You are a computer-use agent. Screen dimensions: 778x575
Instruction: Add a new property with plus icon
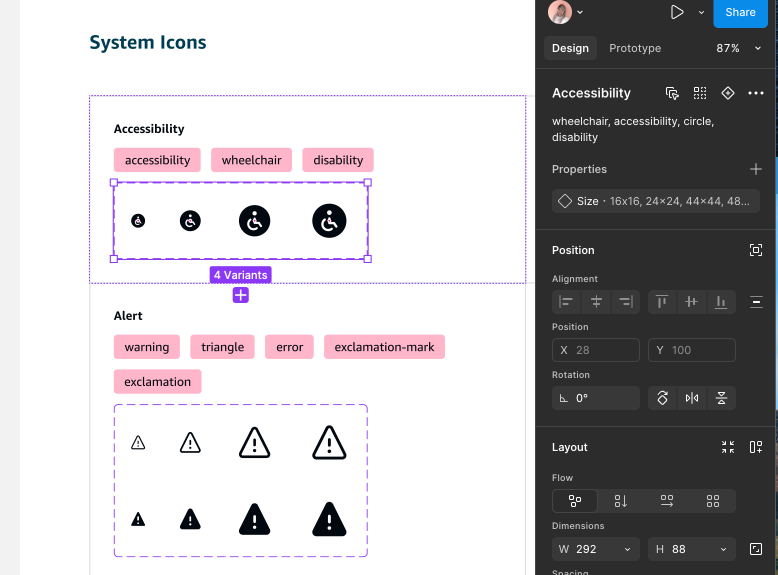(755, 170)
